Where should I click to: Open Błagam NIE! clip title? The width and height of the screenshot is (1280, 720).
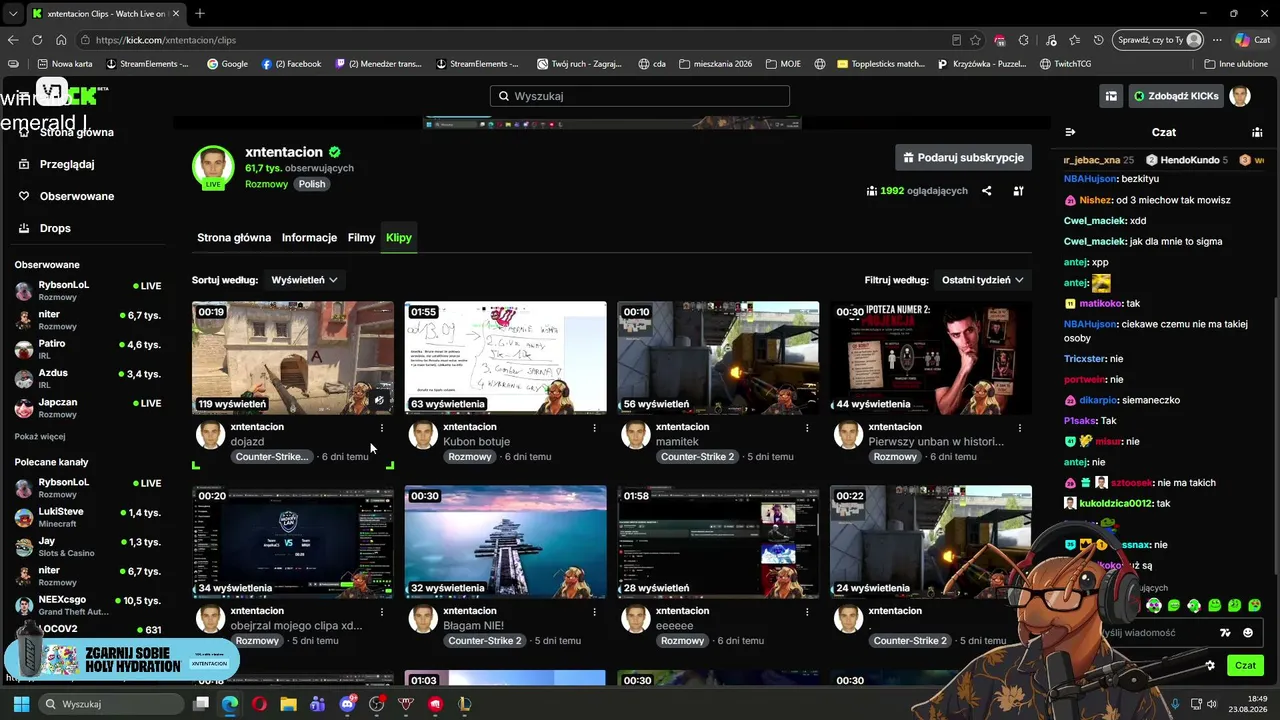[473, 626]
